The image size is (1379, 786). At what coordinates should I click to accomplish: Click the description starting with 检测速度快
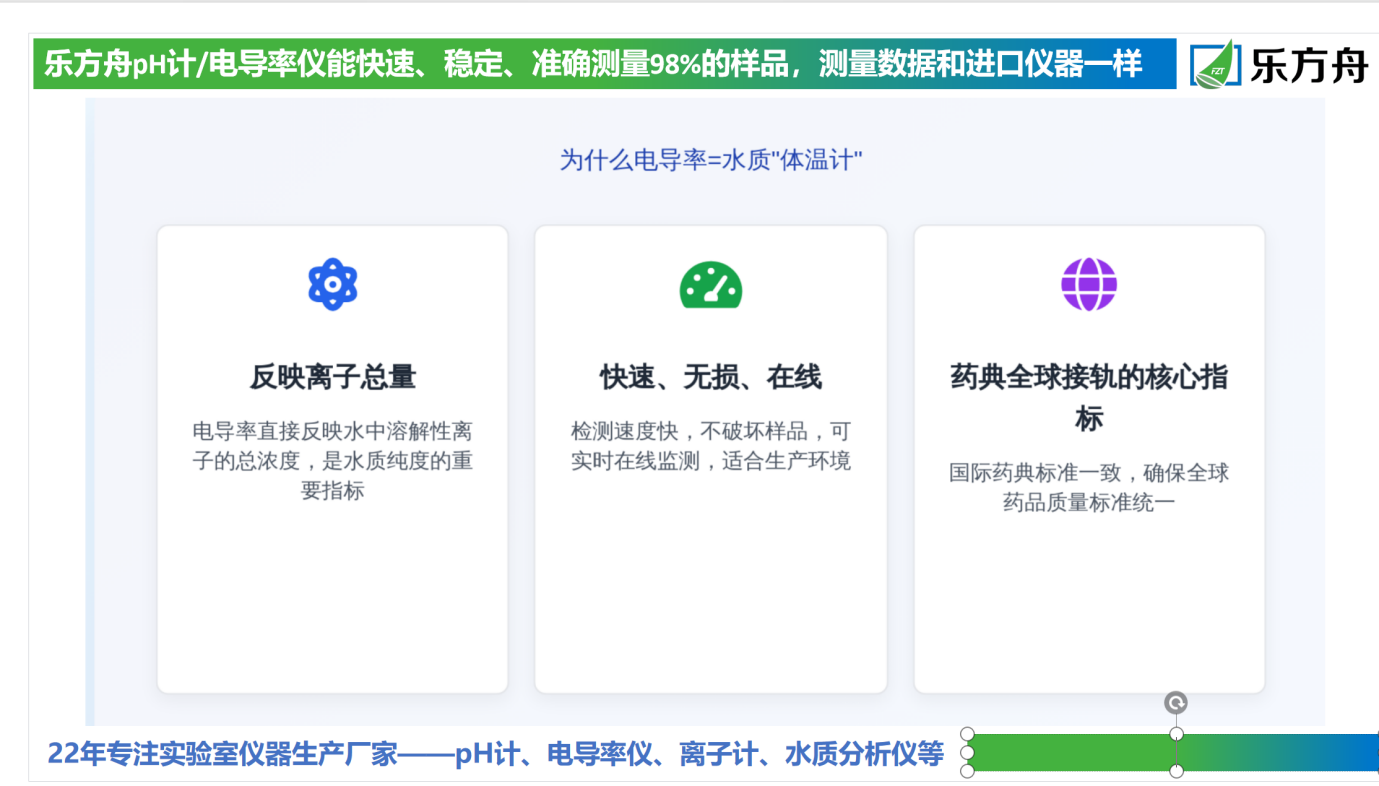click(x=710, y=446)
